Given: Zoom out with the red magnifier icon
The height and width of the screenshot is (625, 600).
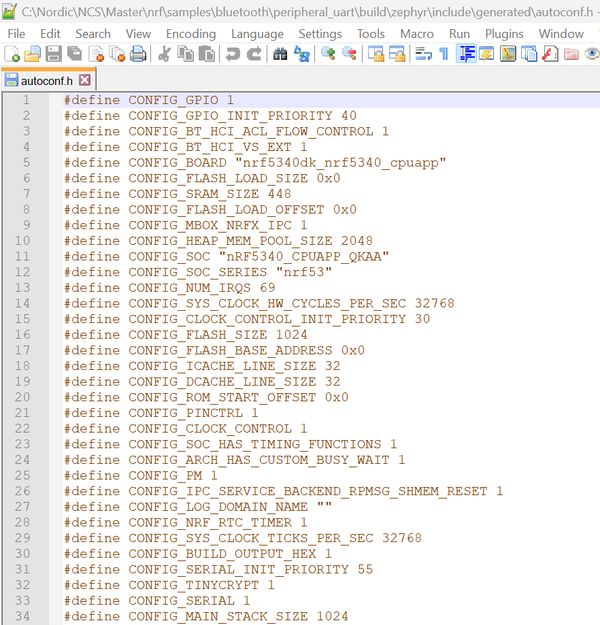Looking at the screenshot, I should [x=349, y=54].
